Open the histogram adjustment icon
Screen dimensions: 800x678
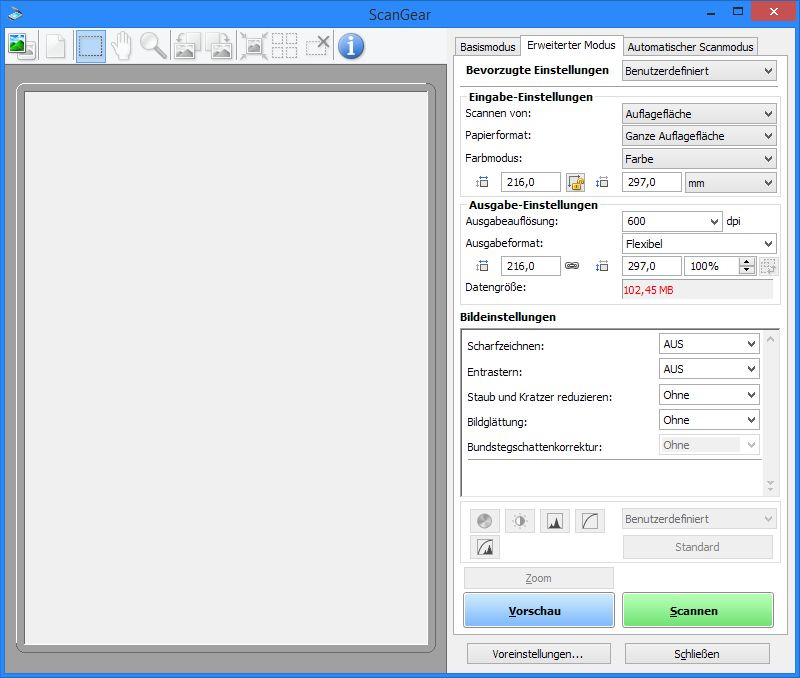point(555,521)
